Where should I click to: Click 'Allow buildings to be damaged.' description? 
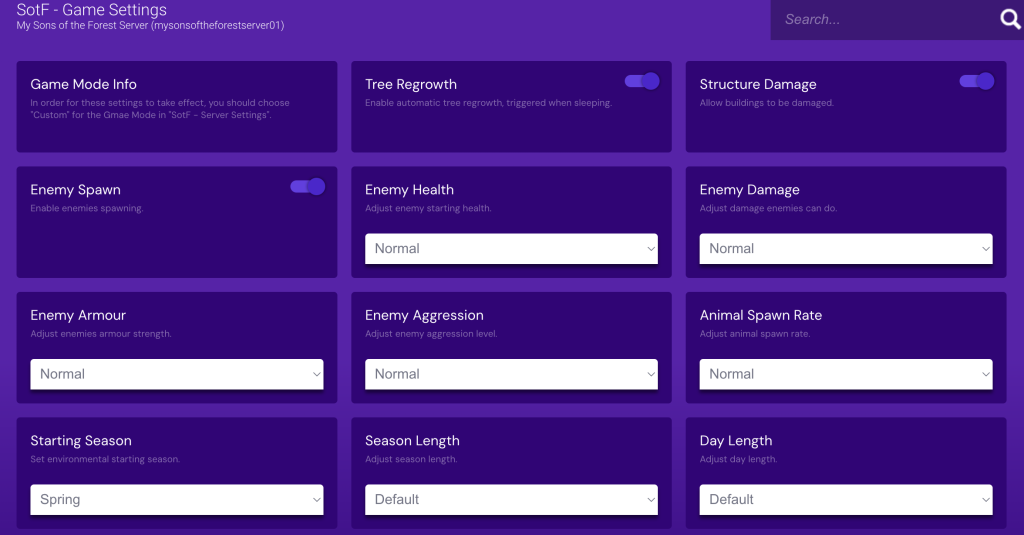click(x=767, y=103)
